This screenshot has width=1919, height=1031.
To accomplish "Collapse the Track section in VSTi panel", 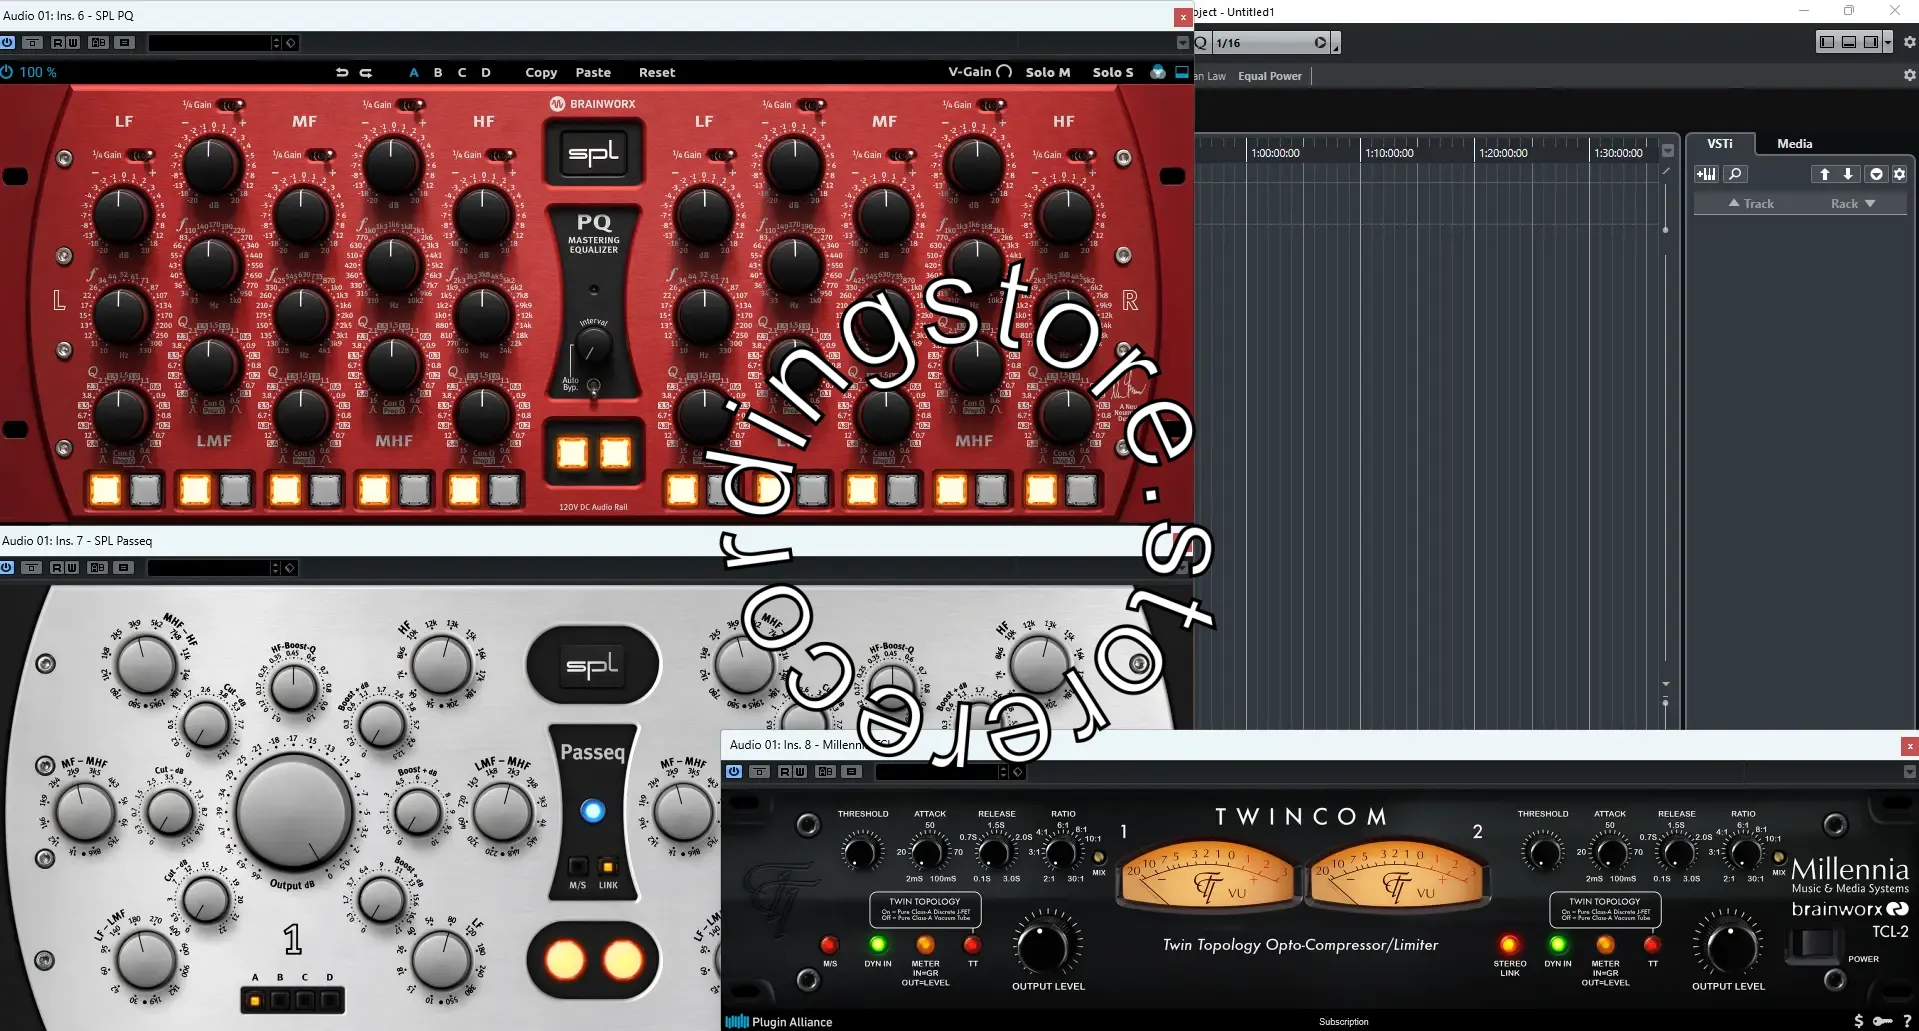I will click(x=1751, y=204).
